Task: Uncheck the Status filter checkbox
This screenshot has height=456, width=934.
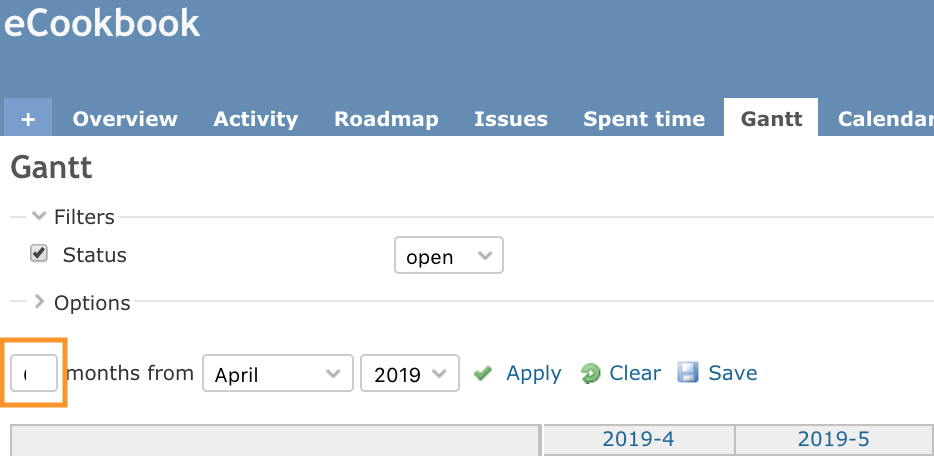Action: click(x=39, y=254)
